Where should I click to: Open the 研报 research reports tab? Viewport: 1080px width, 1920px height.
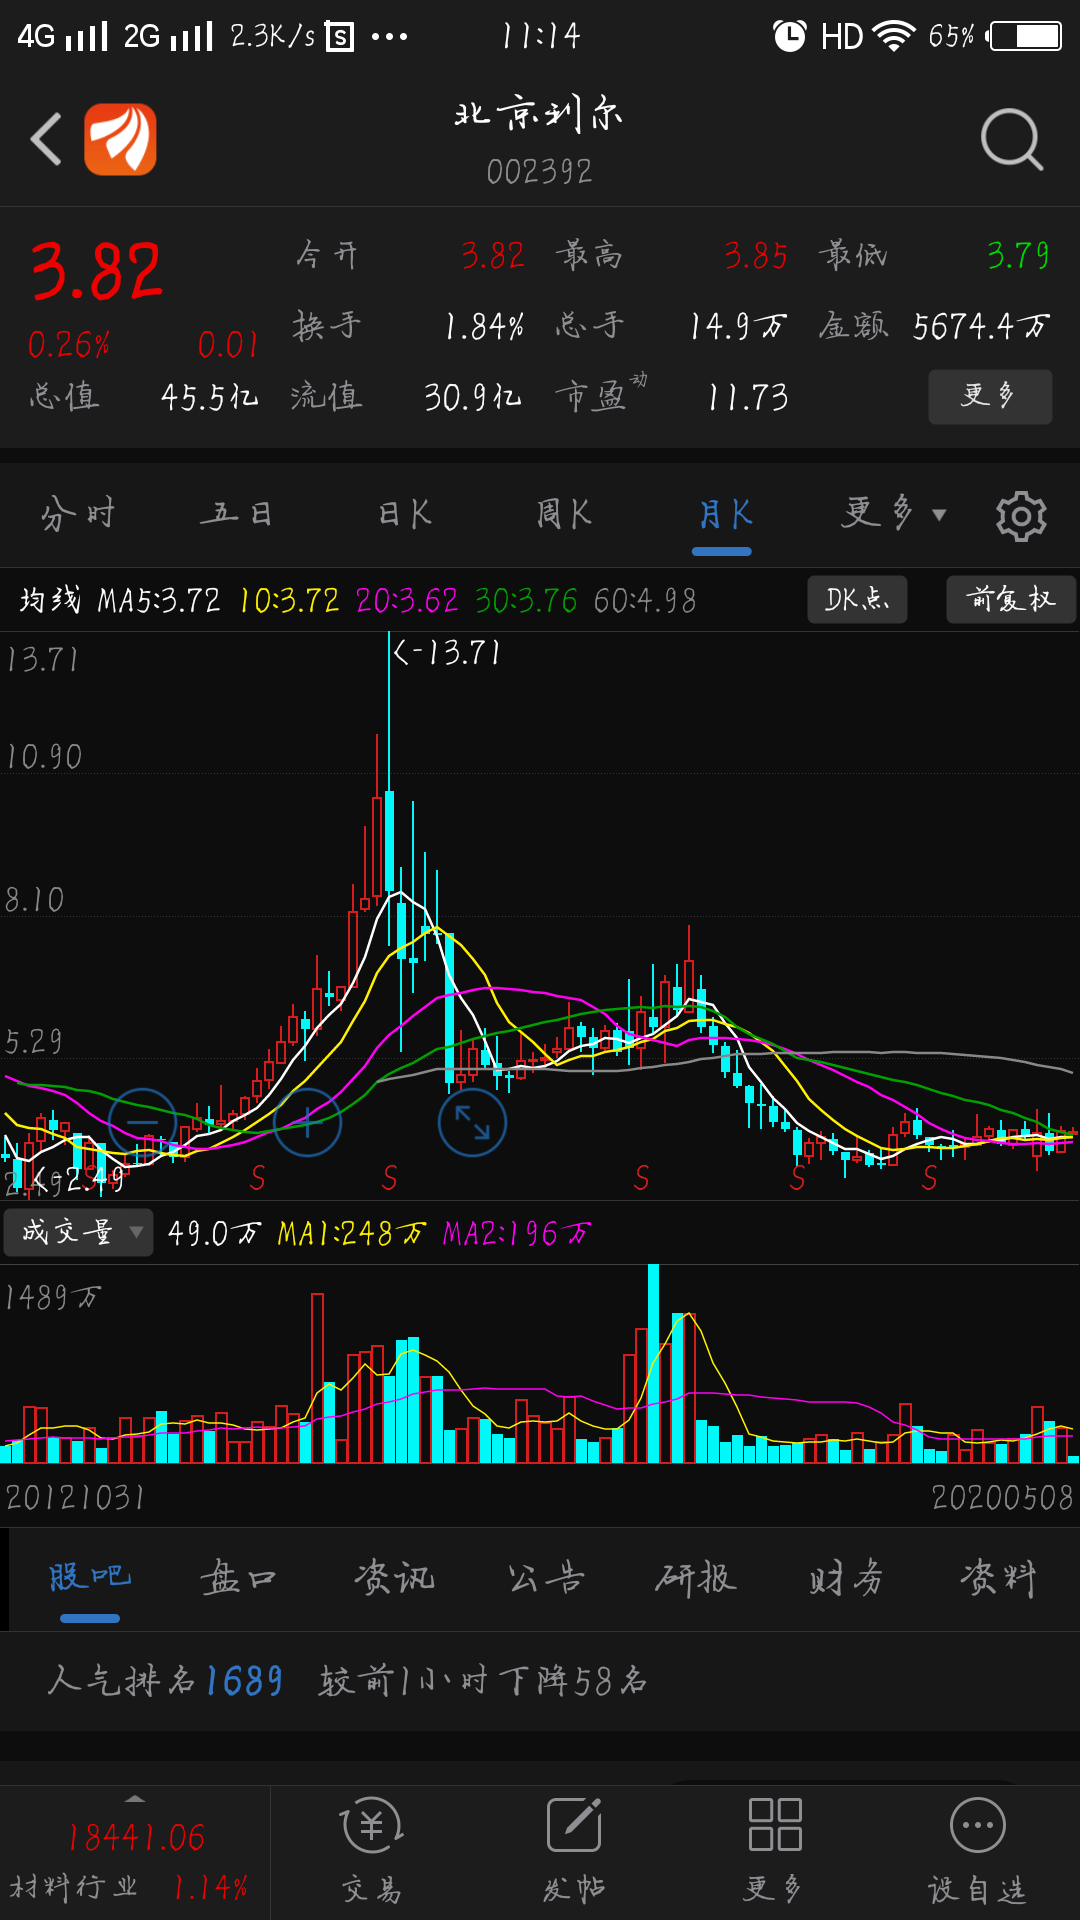point(696,1578)
